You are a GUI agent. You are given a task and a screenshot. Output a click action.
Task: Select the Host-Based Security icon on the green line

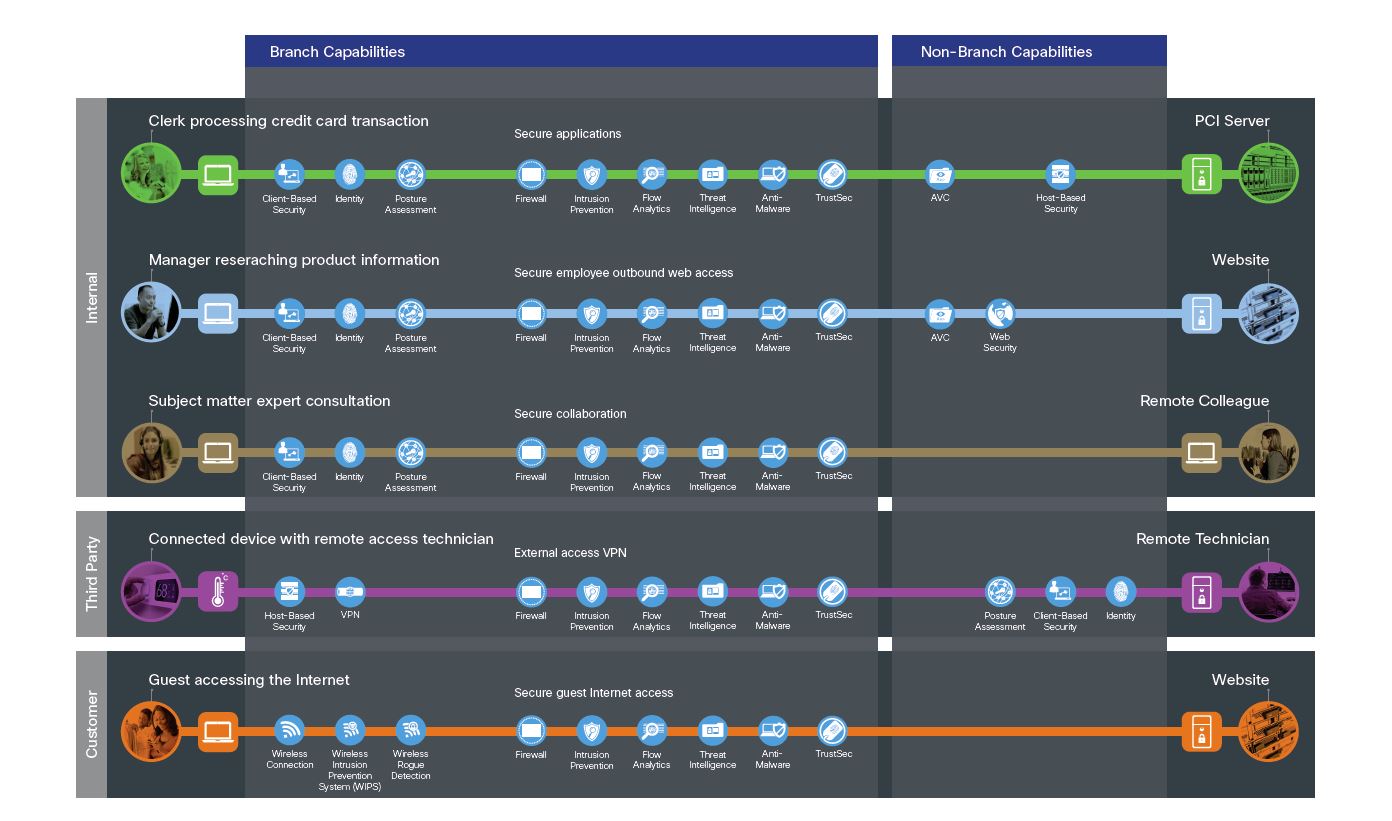[1060, 175]
